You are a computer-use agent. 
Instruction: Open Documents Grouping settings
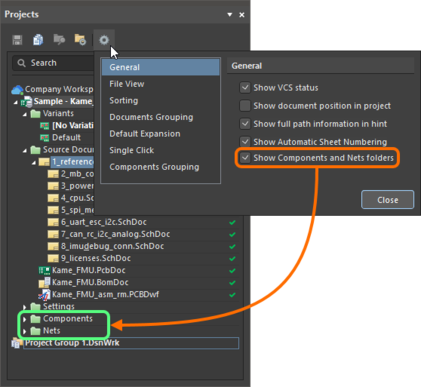(x=160, y=117)
